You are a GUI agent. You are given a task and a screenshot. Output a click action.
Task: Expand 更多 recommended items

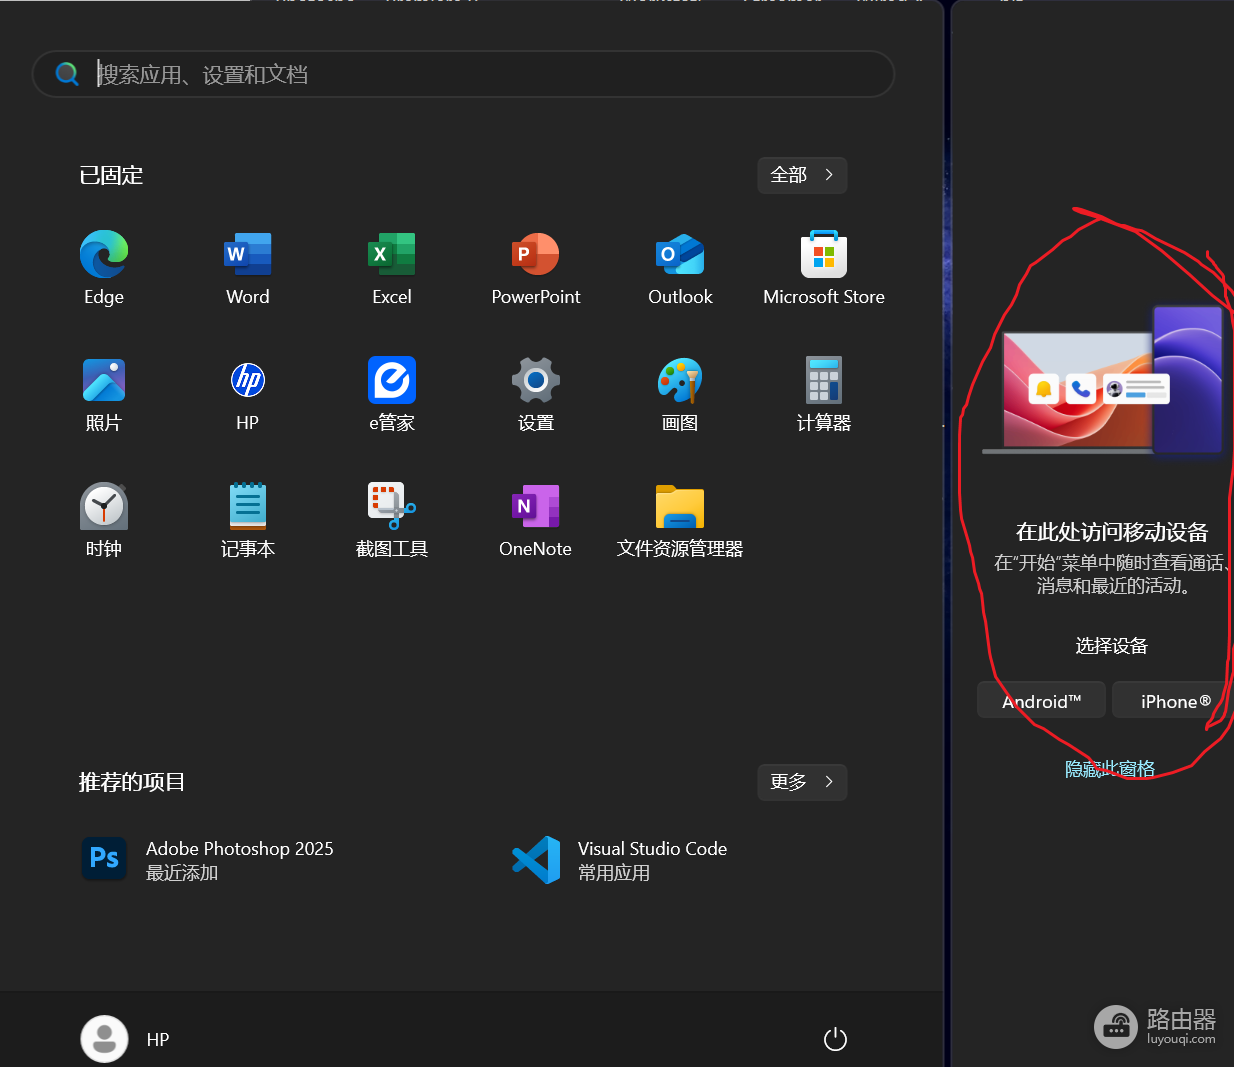(802, 782)
